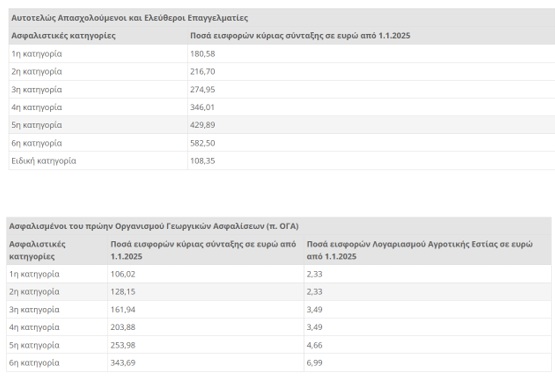Click the 274,95 value in first table
Image resolution: width=555 pixels, height=383 pixels.
(x=202, y=90)
